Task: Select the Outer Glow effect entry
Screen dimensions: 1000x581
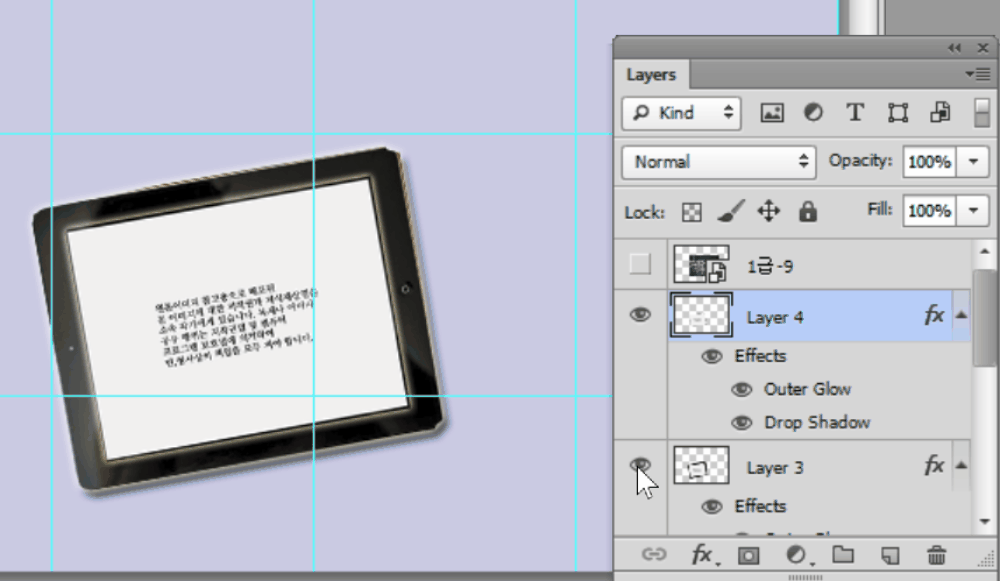Action: [807, 389]
